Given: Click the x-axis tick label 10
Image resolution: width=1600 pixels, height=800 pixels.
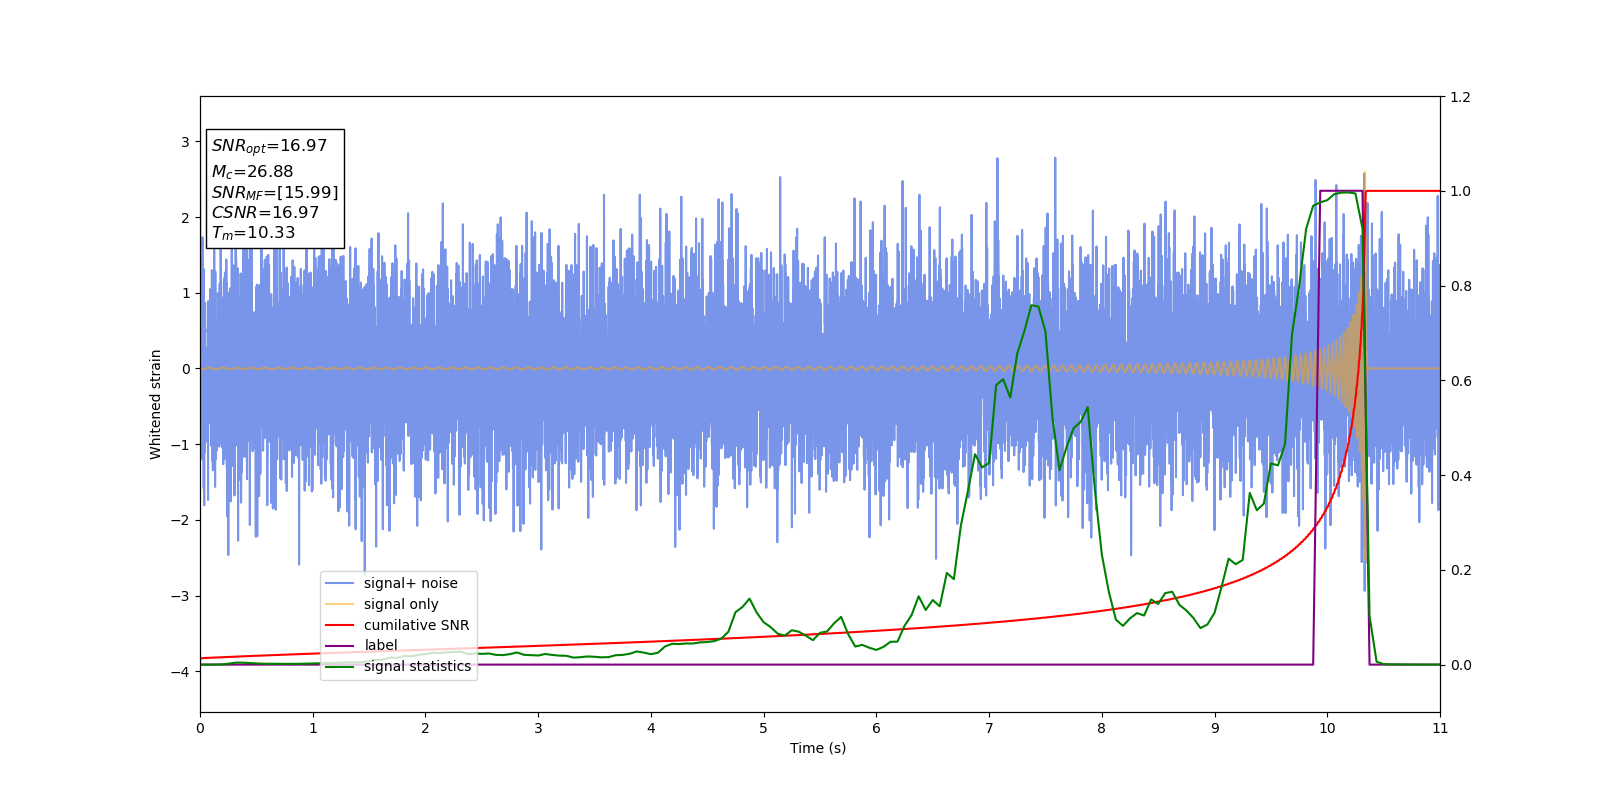Looking at the screenshot, I should coord(1327,728).
